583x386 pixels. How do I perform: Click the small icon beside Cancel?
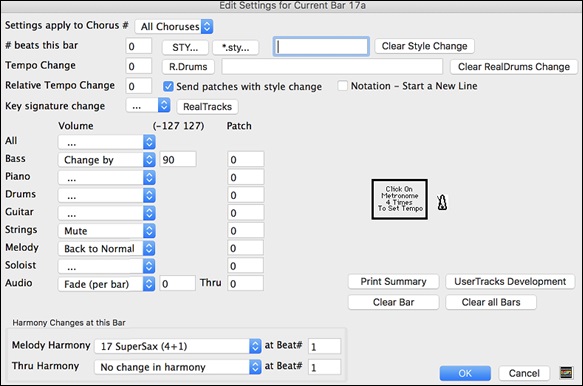tap(566, 372)
